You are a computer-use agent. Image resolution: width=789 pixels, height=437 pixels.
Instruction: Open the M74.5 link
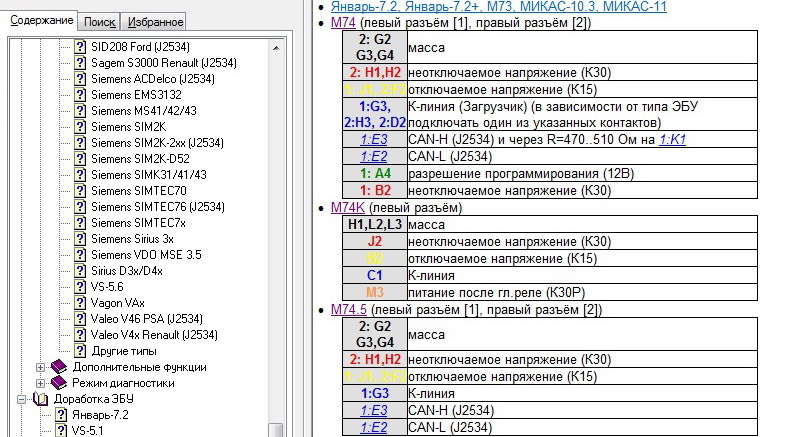coord(349,310)
